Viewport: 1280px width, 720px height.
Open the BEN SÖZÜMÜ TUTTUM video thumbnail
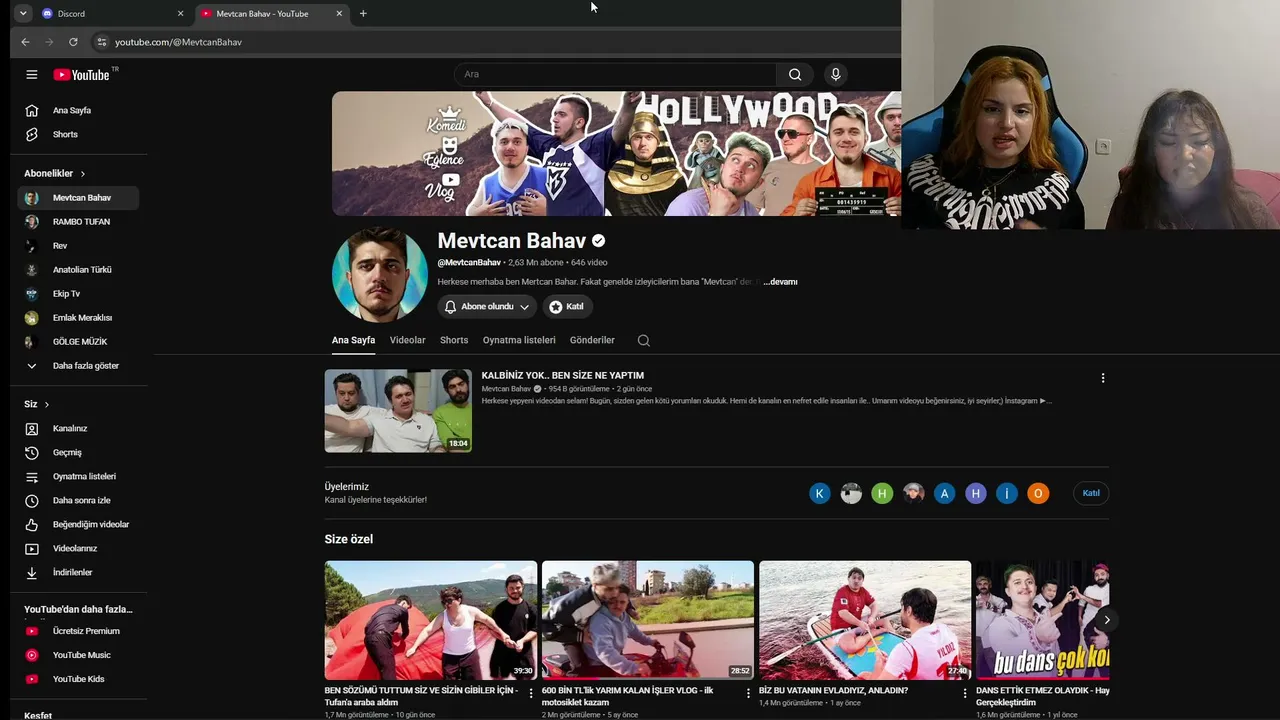coord(431,620)
